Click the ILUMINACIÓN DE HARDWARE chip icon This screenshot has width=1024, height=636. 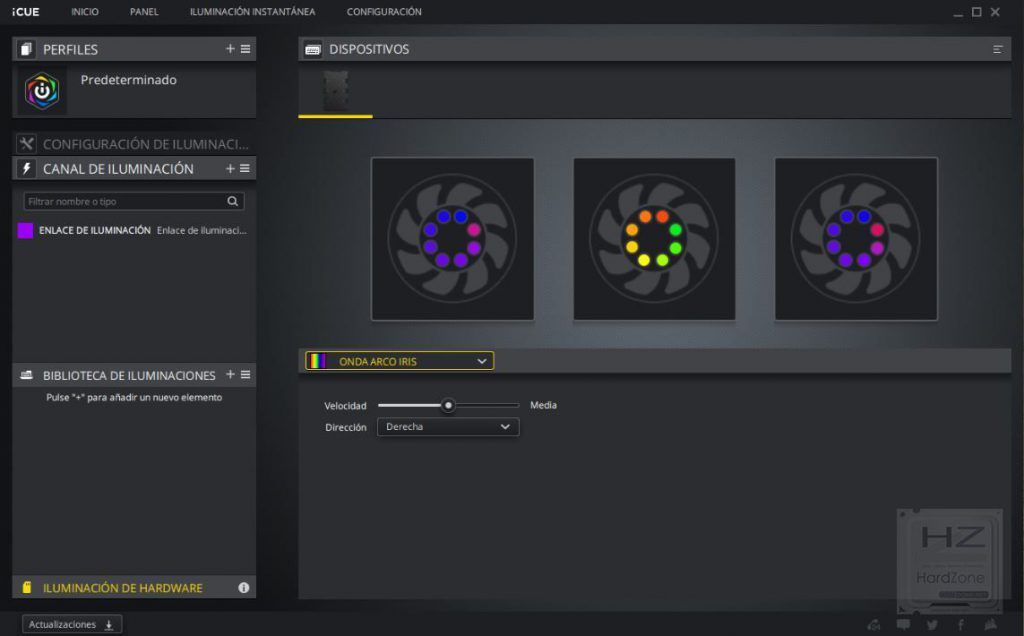tap(27, 587)
